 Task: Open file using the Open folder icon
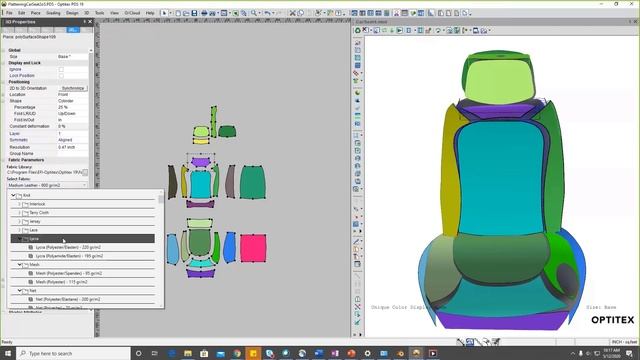click(186, 13)
